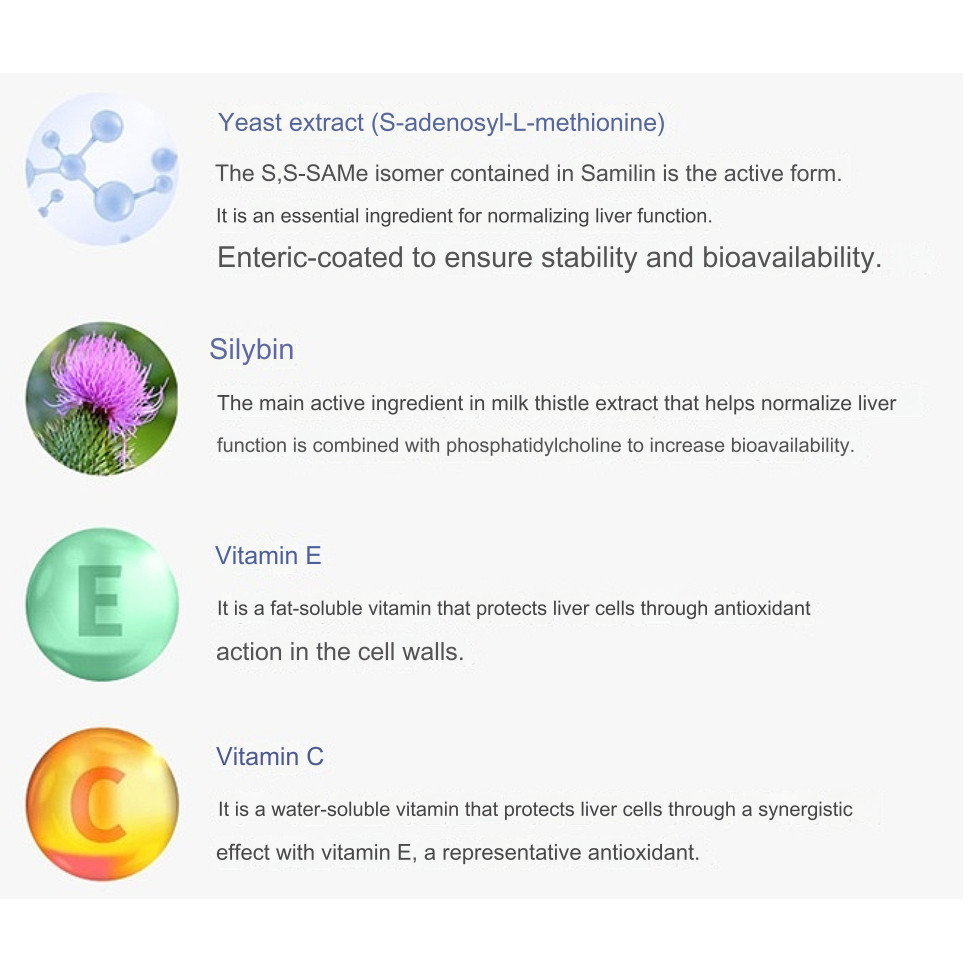Click the Vitamin E heading text

click(x=268, y=555)
